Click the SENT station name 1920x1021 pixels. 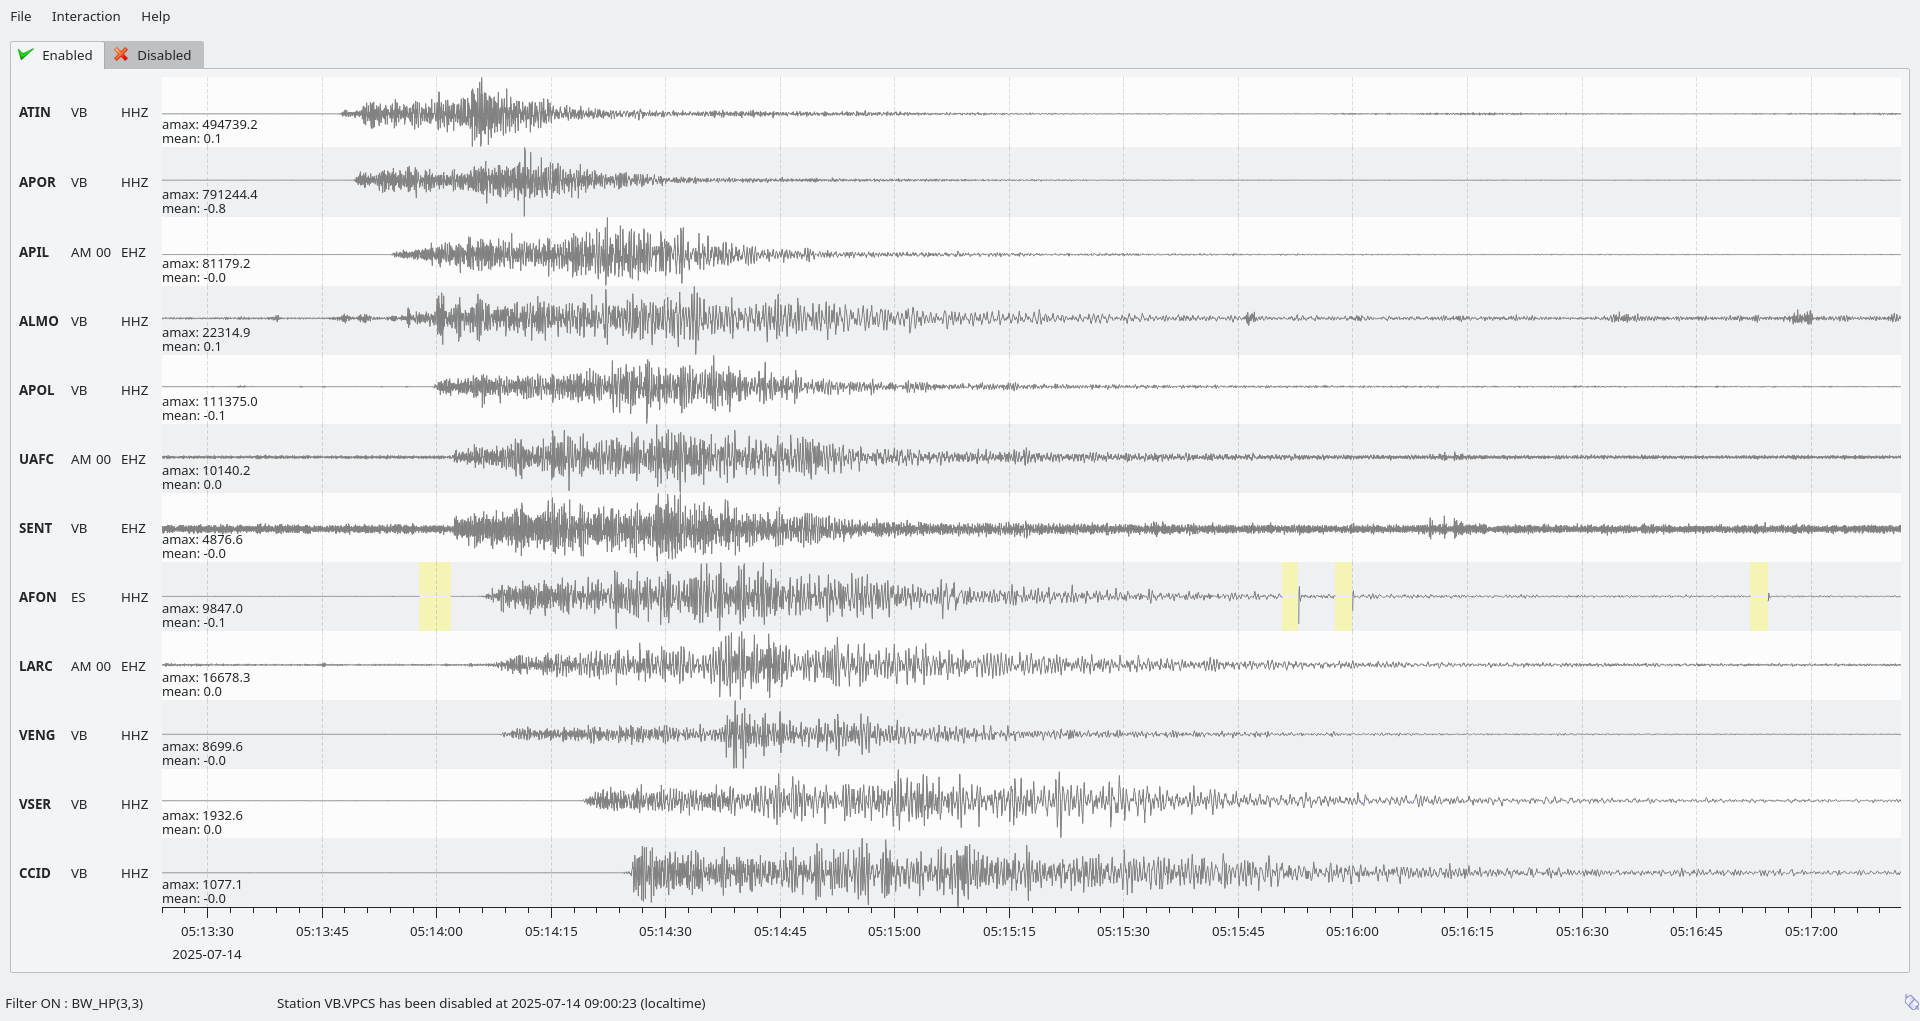pyautogui.click(x=35, y=528)
